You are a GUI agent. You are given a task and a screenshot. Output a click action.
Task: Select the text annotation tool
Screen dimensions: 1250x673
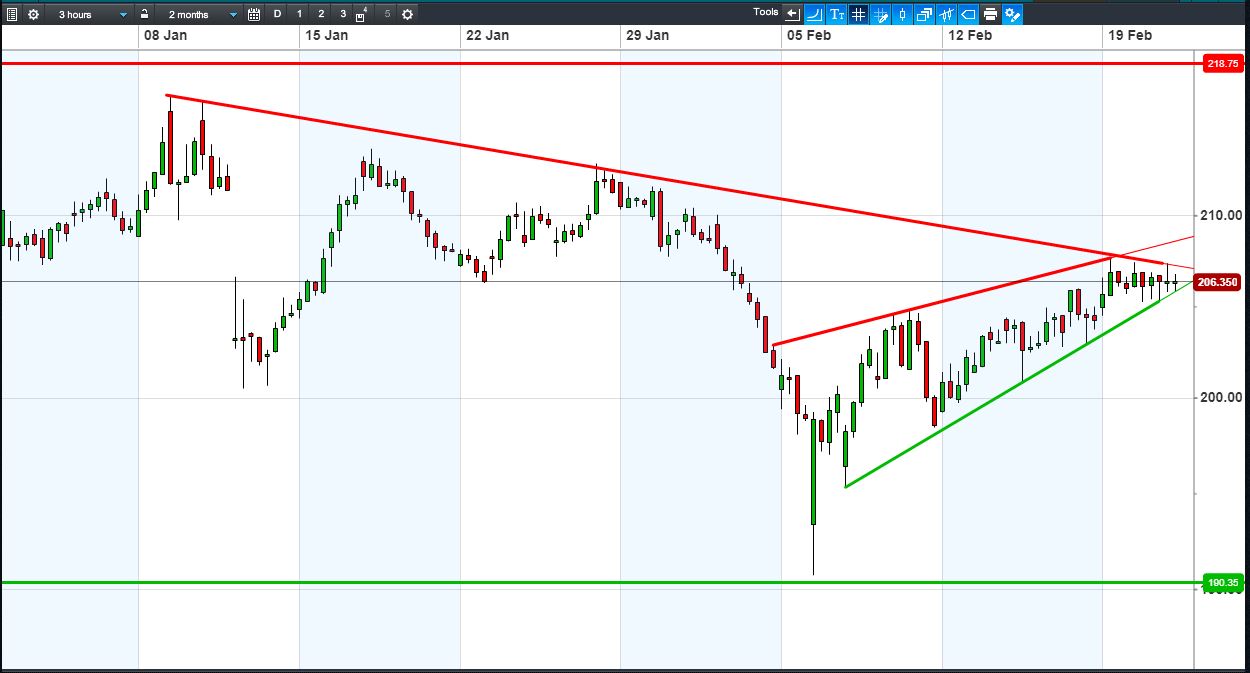pos(837,14)
